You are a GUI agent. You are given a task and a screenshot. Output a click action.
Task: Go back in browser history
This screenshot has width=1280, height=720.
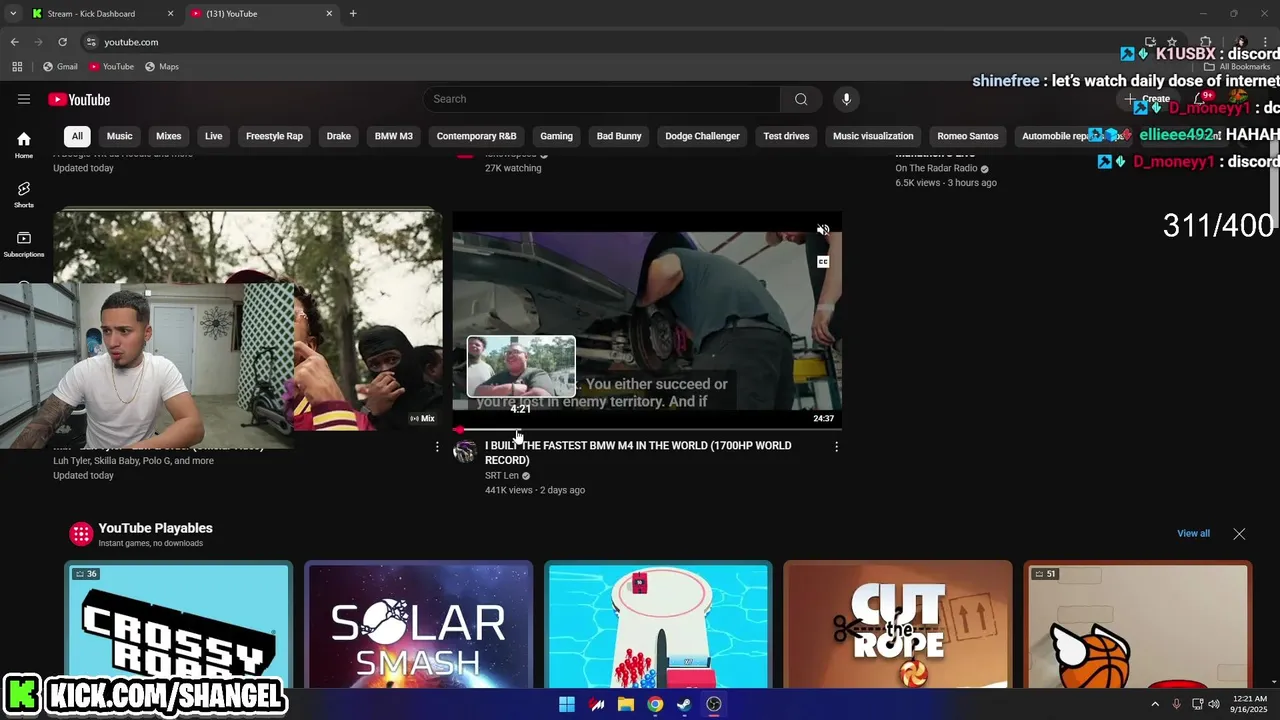(x=14, y=42)
